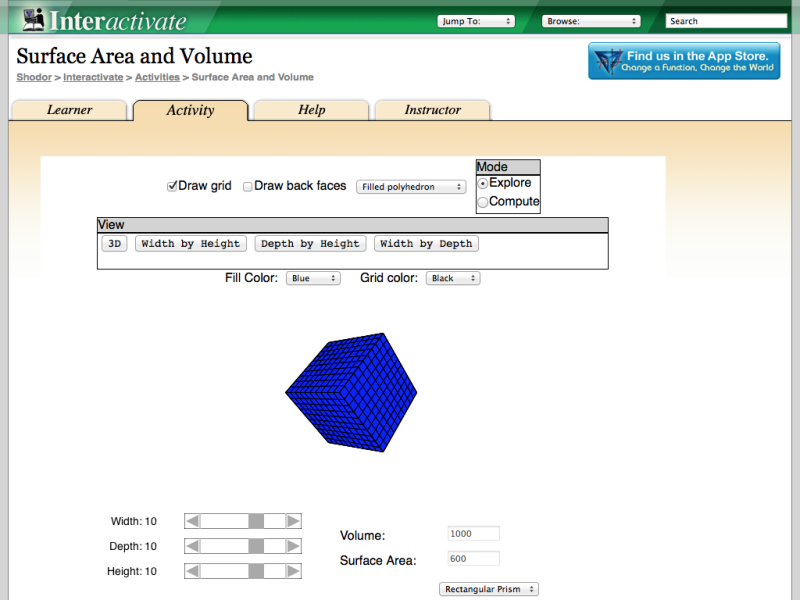The width and height of the screenshot is (800, 600).
Task: Enable Draw back faces
Action: tap(247, 186)
